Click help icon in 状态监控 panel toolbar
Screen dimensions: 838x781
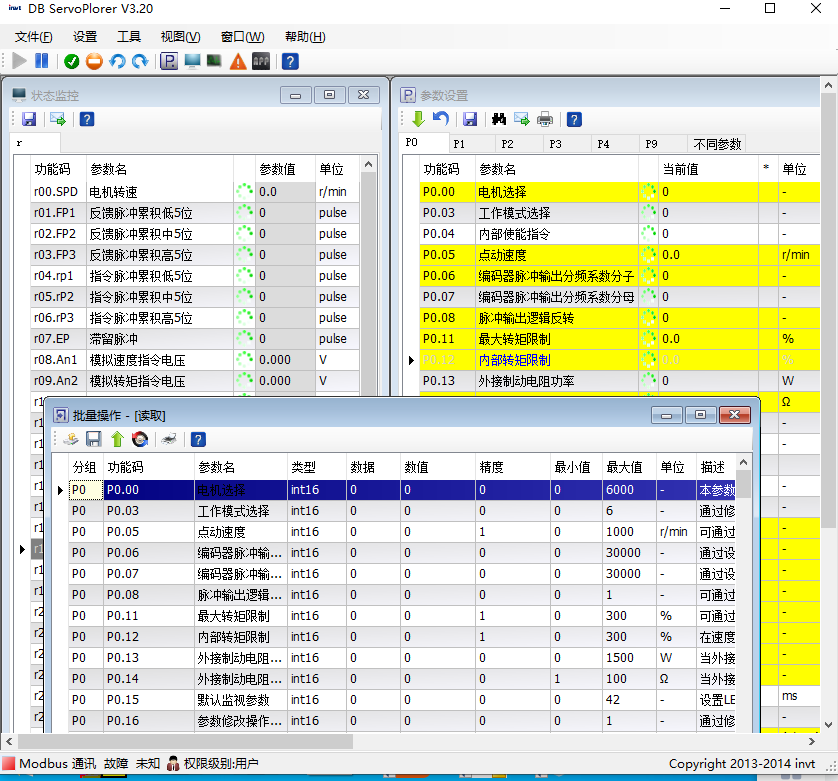[87, 119]
